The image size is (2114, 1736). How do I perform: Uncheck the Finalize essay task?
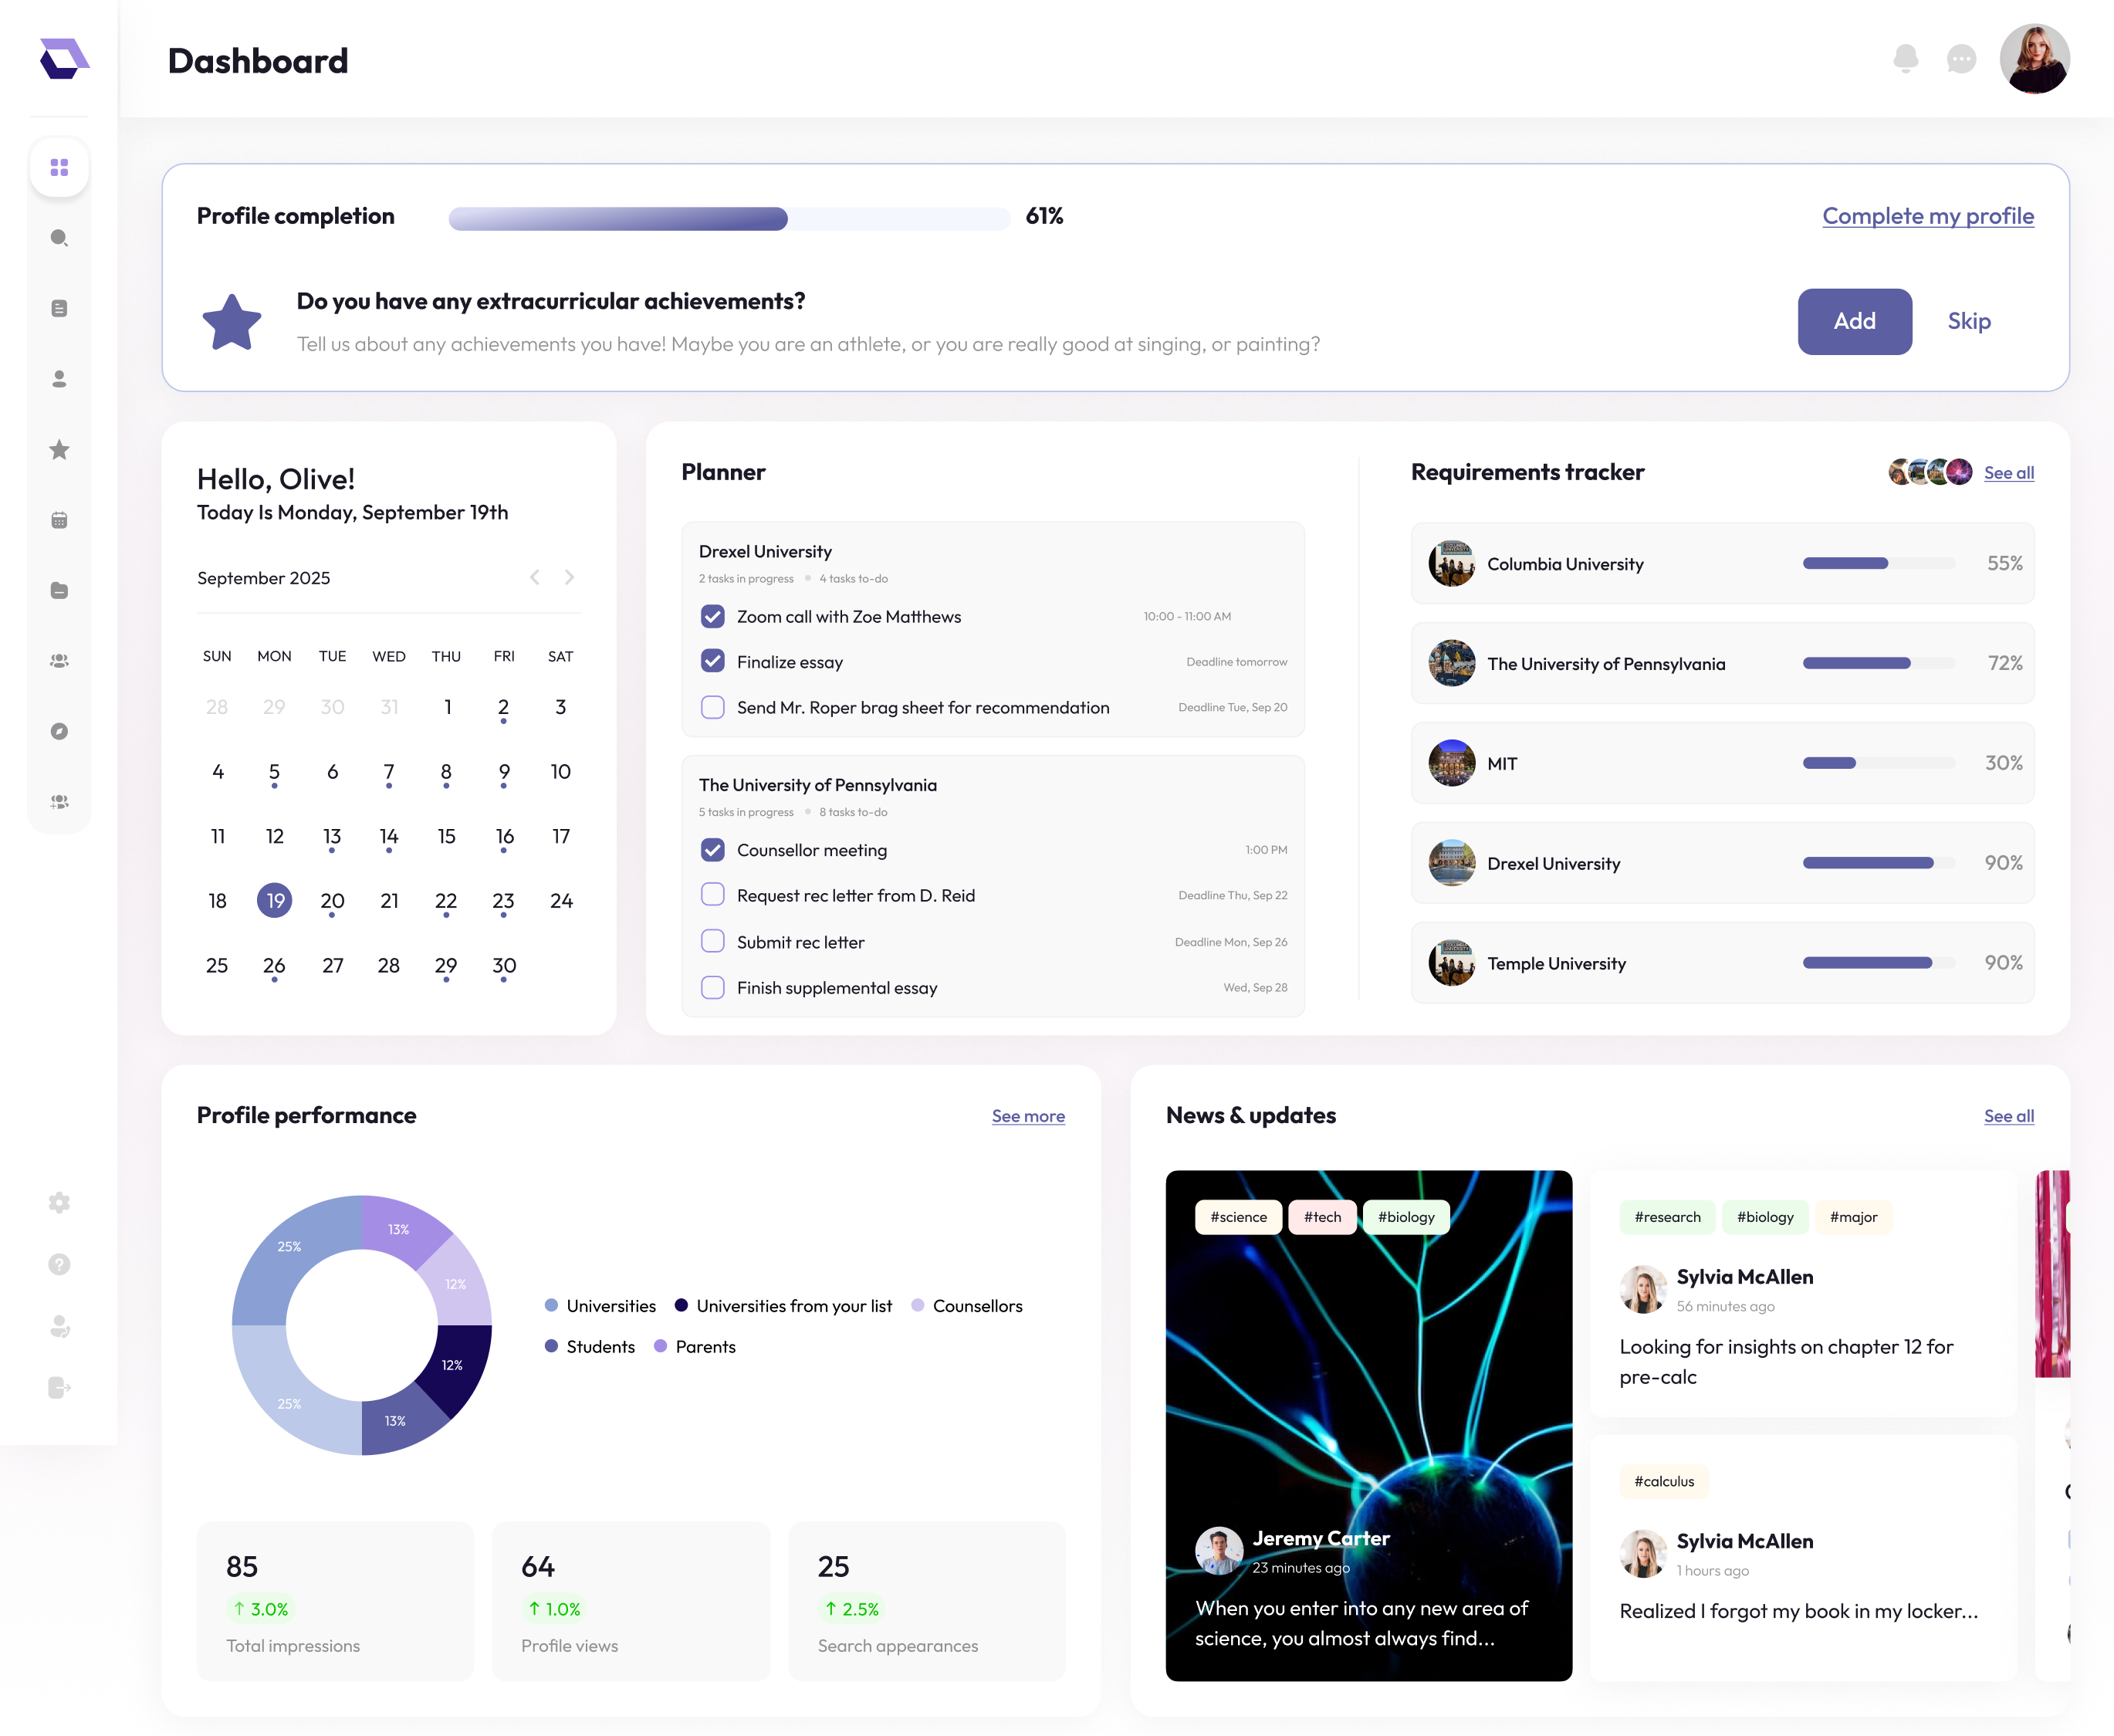713,661
